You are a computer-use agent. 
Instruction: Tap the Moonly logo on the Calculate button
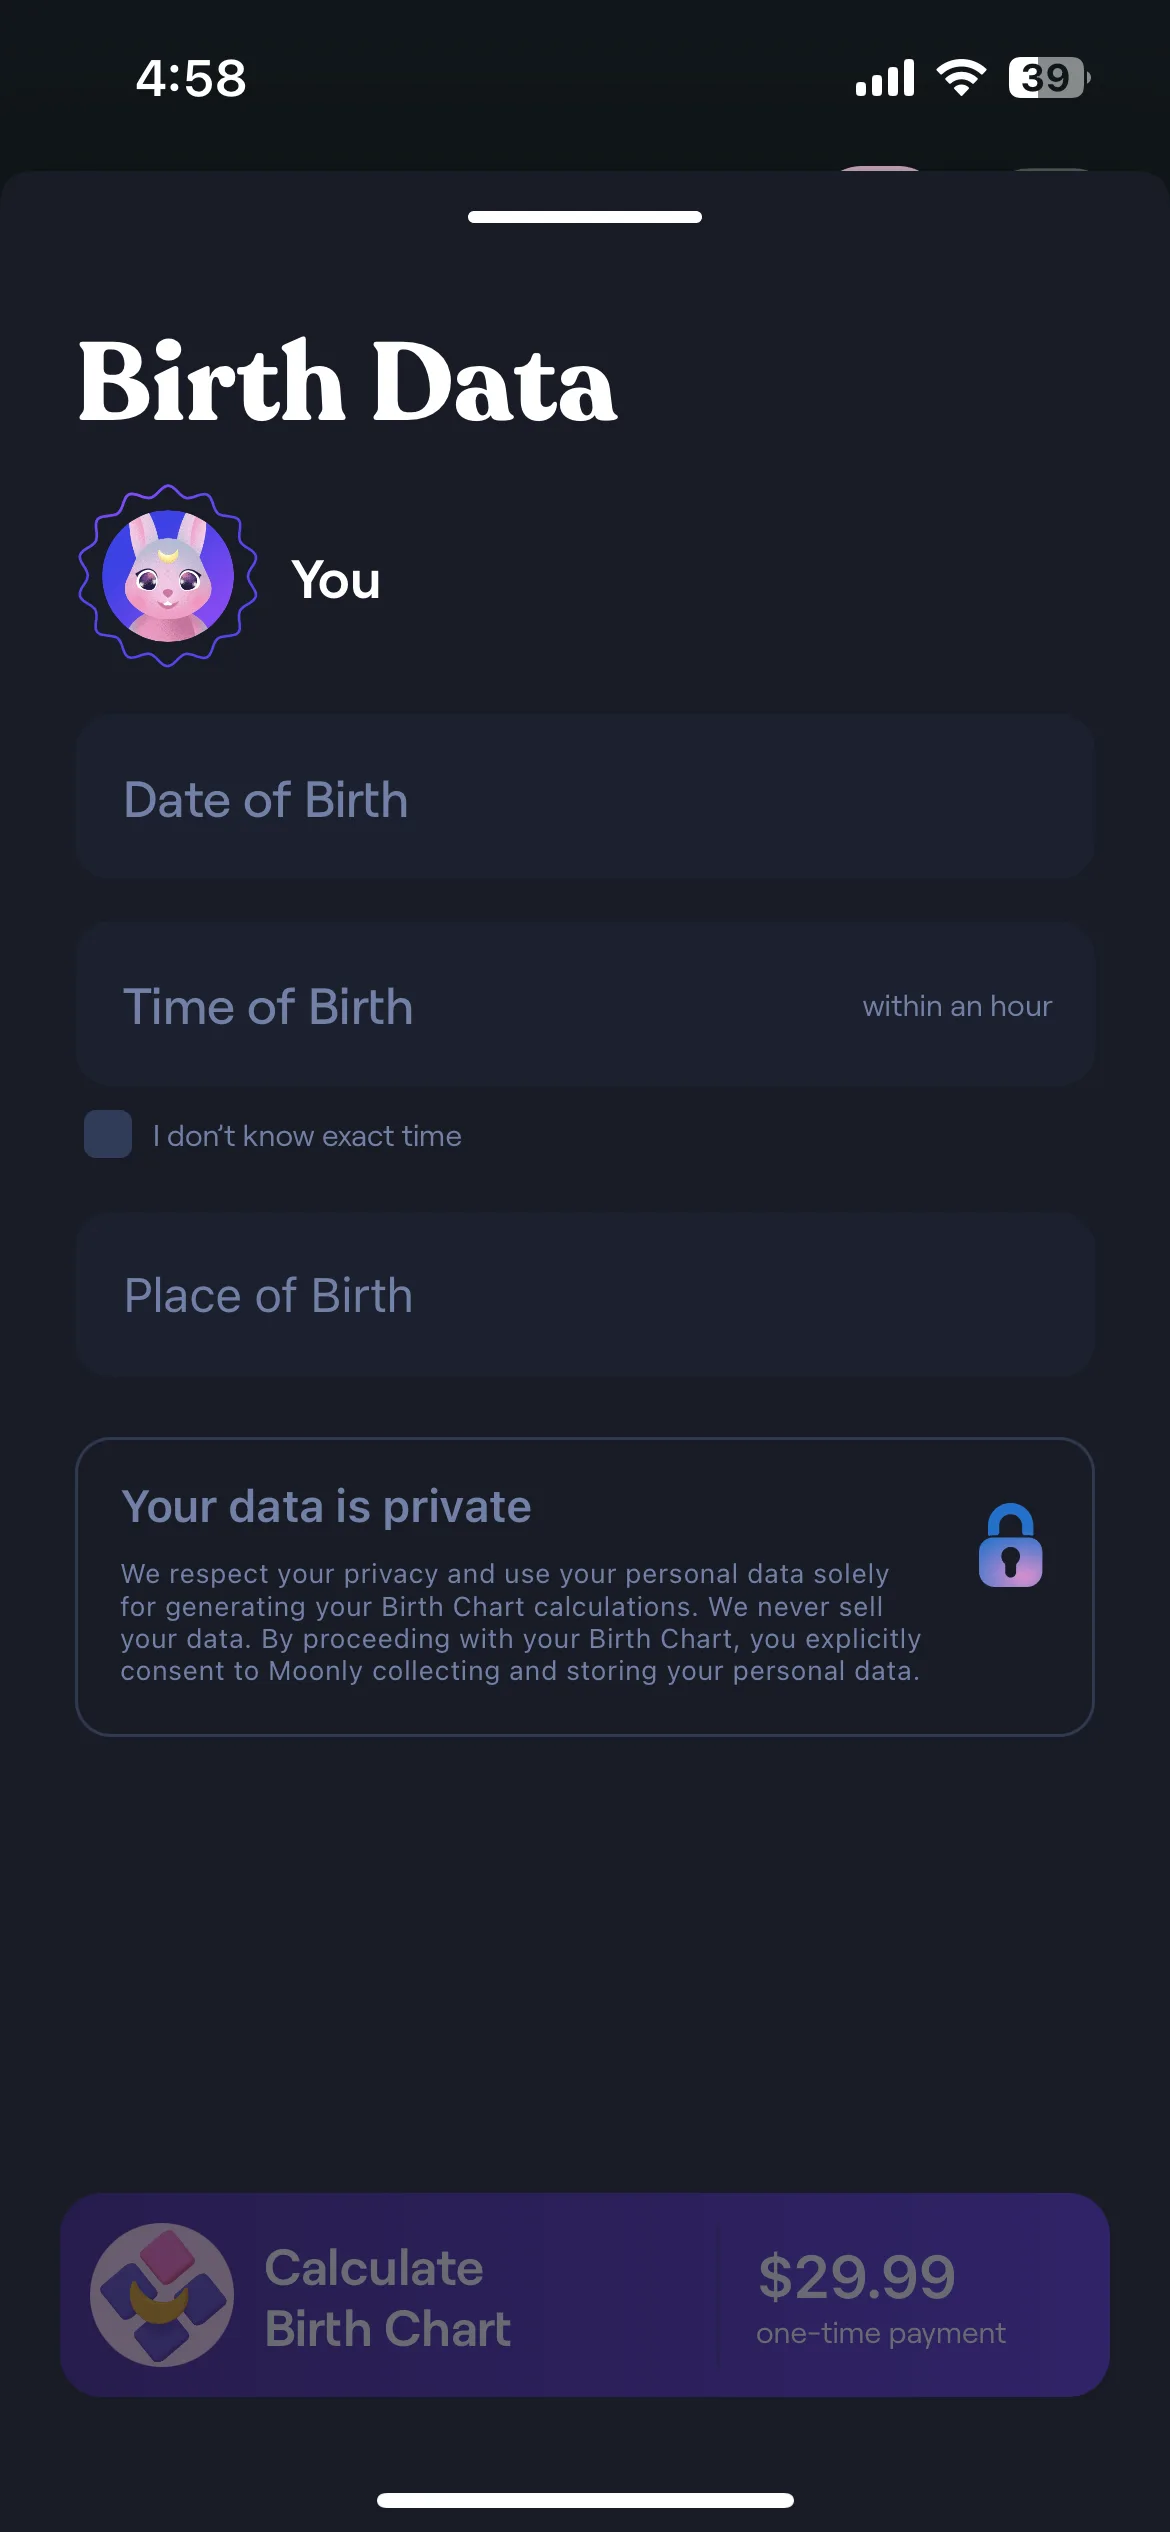[x=162, y=2295]
